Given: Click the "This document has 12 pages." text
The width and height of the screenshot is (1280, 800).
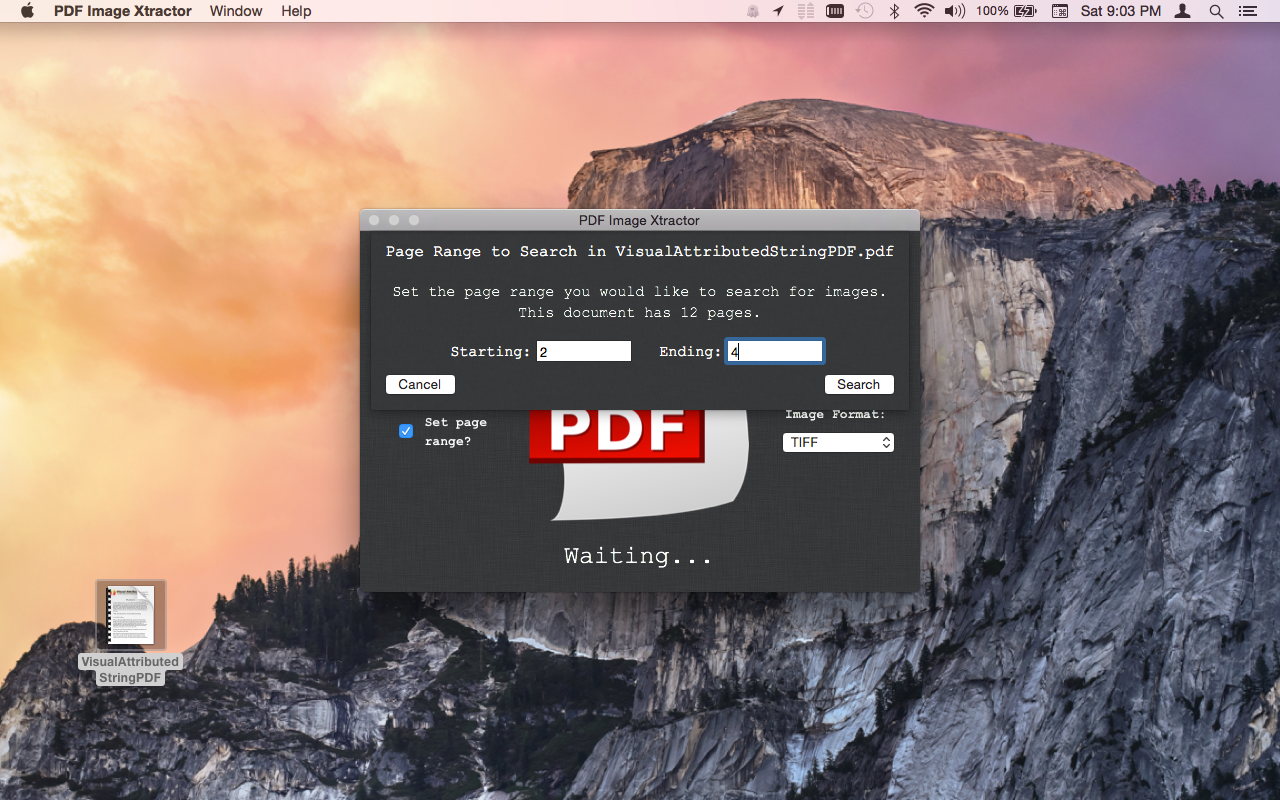Looking at the screenshot, I should (639, 313).
